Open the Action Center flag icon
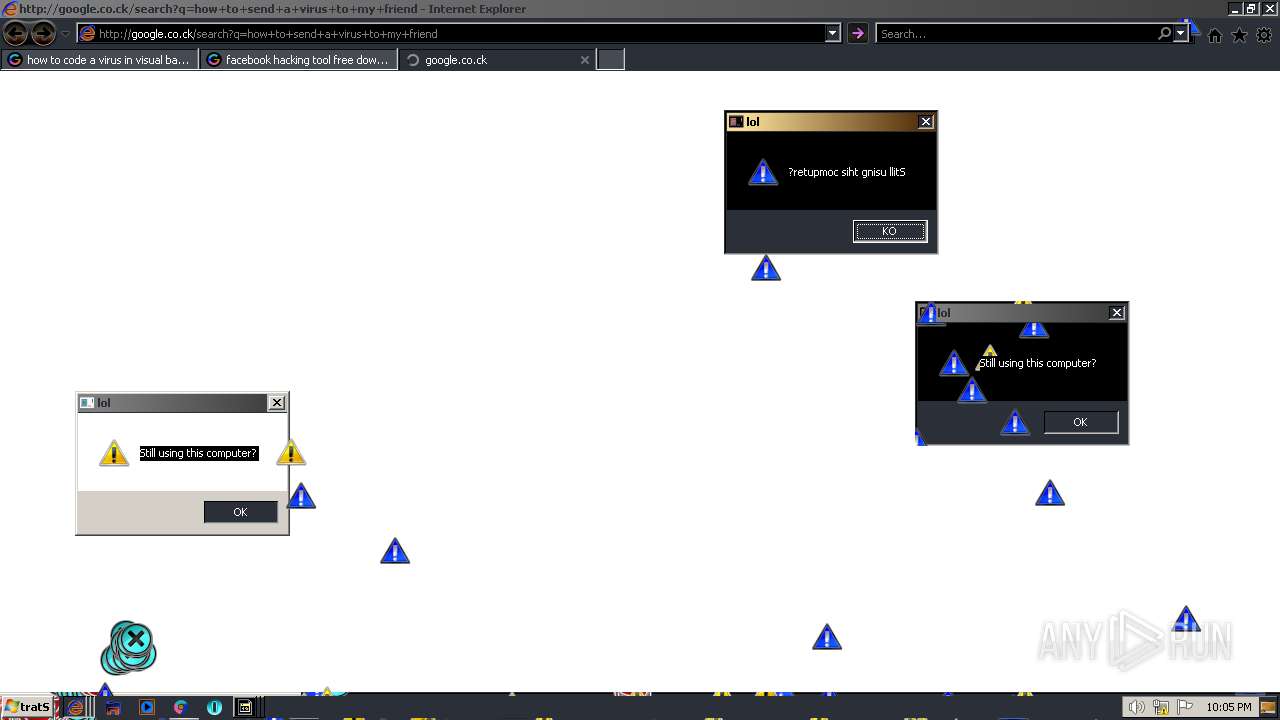The image size is (1280, 720). [x=1185, y=707]
